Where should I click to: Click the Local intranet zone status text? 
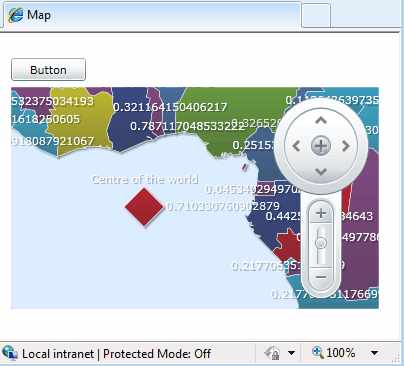[58, 354]
